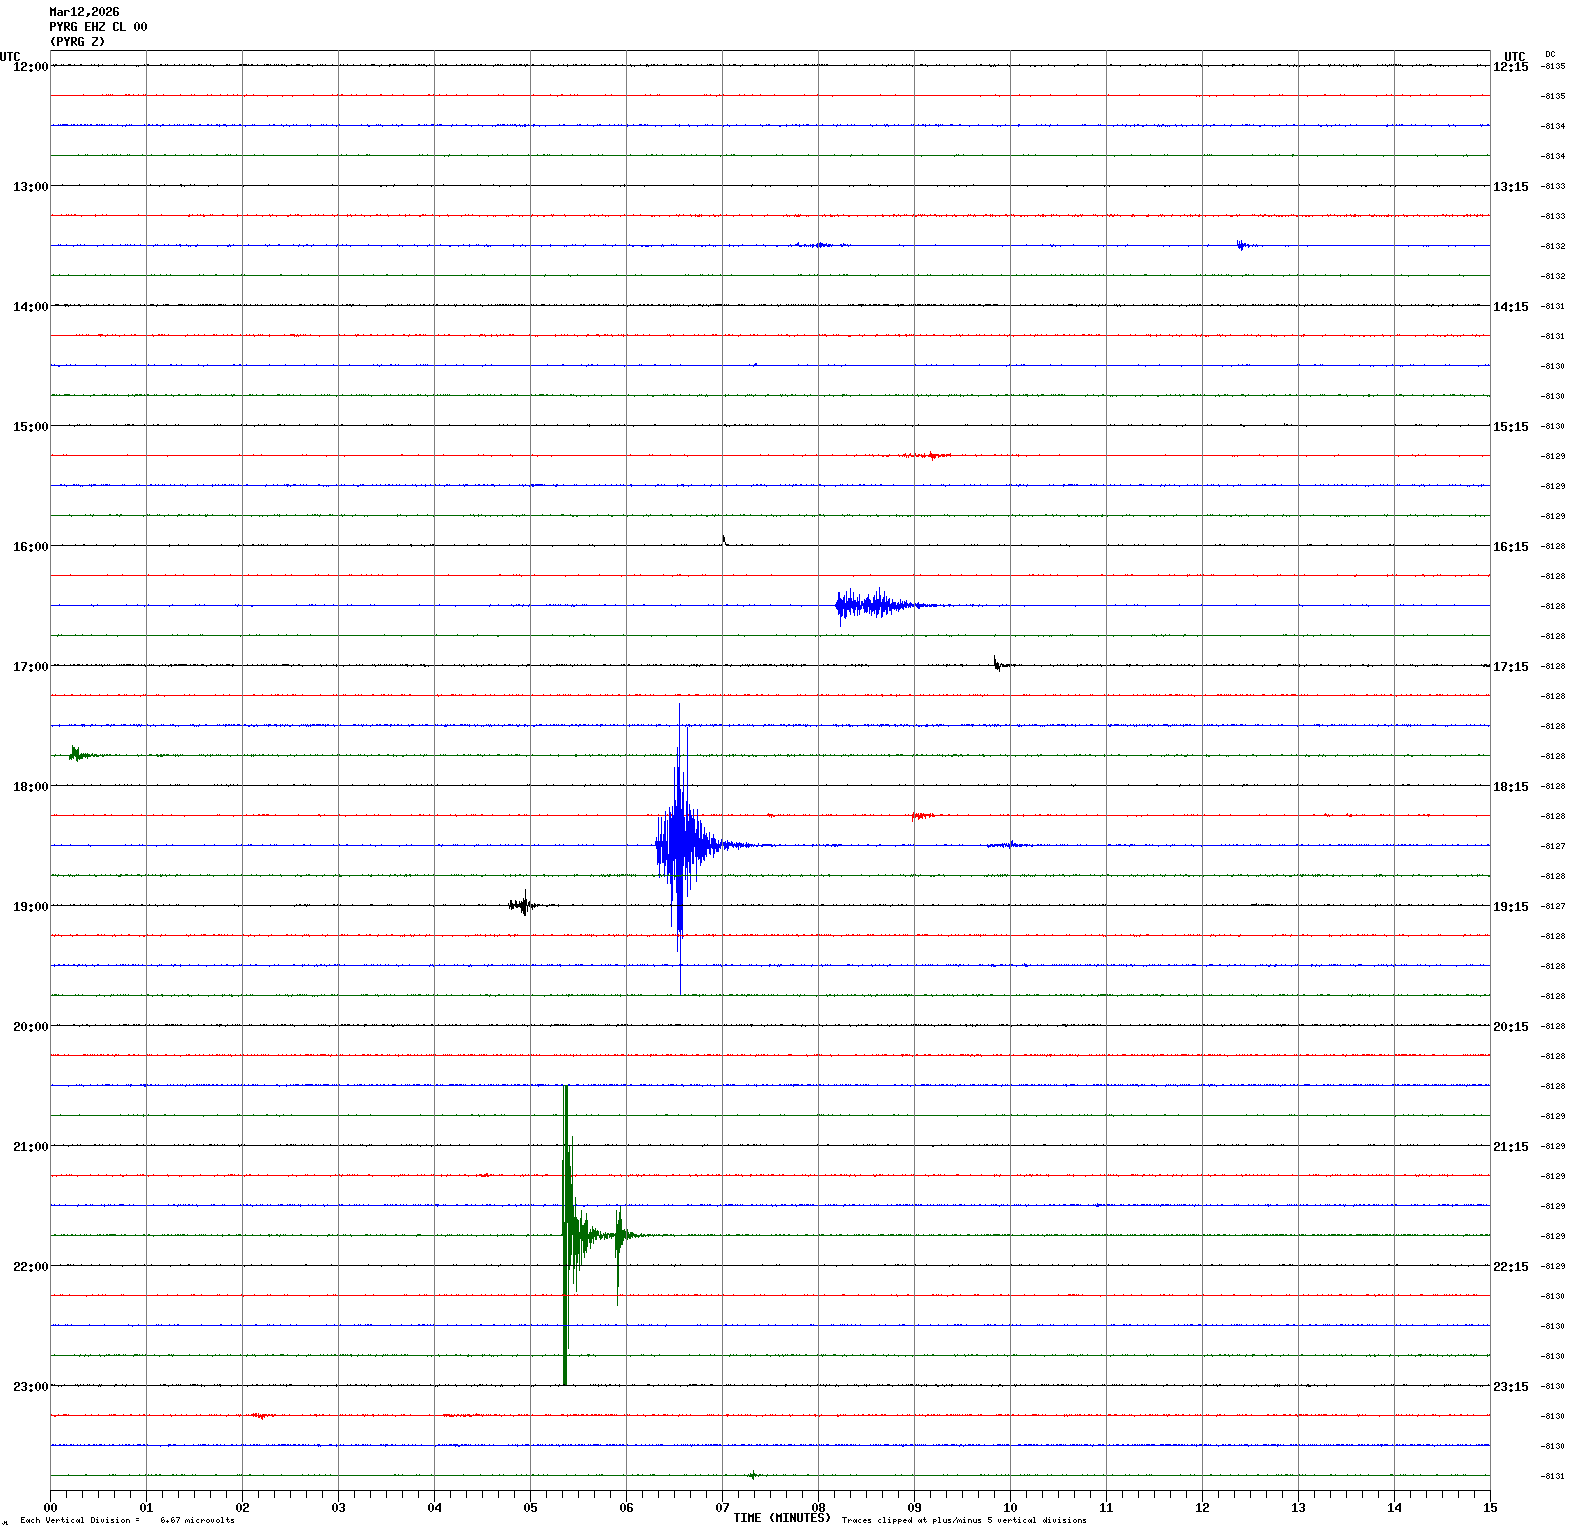Click the TIME (MINUTES) axis title
Image resolution: width=1570 pixels, height=1534 pixels.
[781, 1518]
